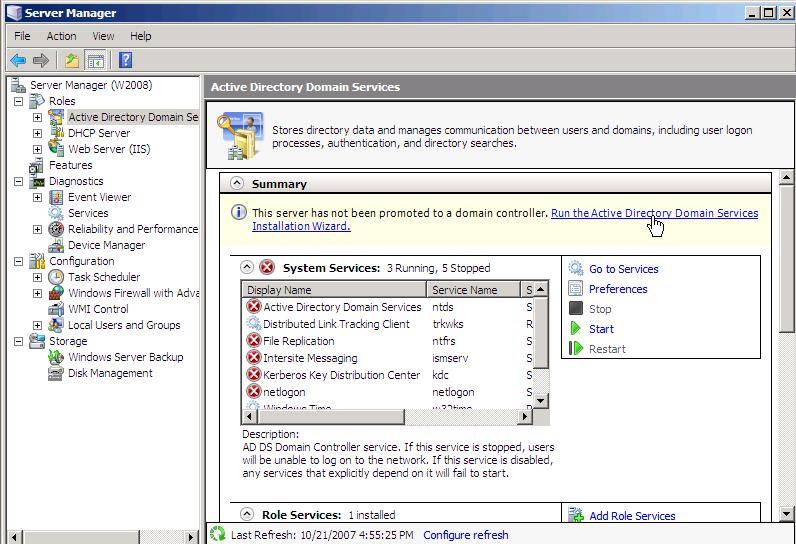Viewport: 796px width, 544px height.
Task: Click the Forward arrow toolbar icon
Action: click(41, 60)
